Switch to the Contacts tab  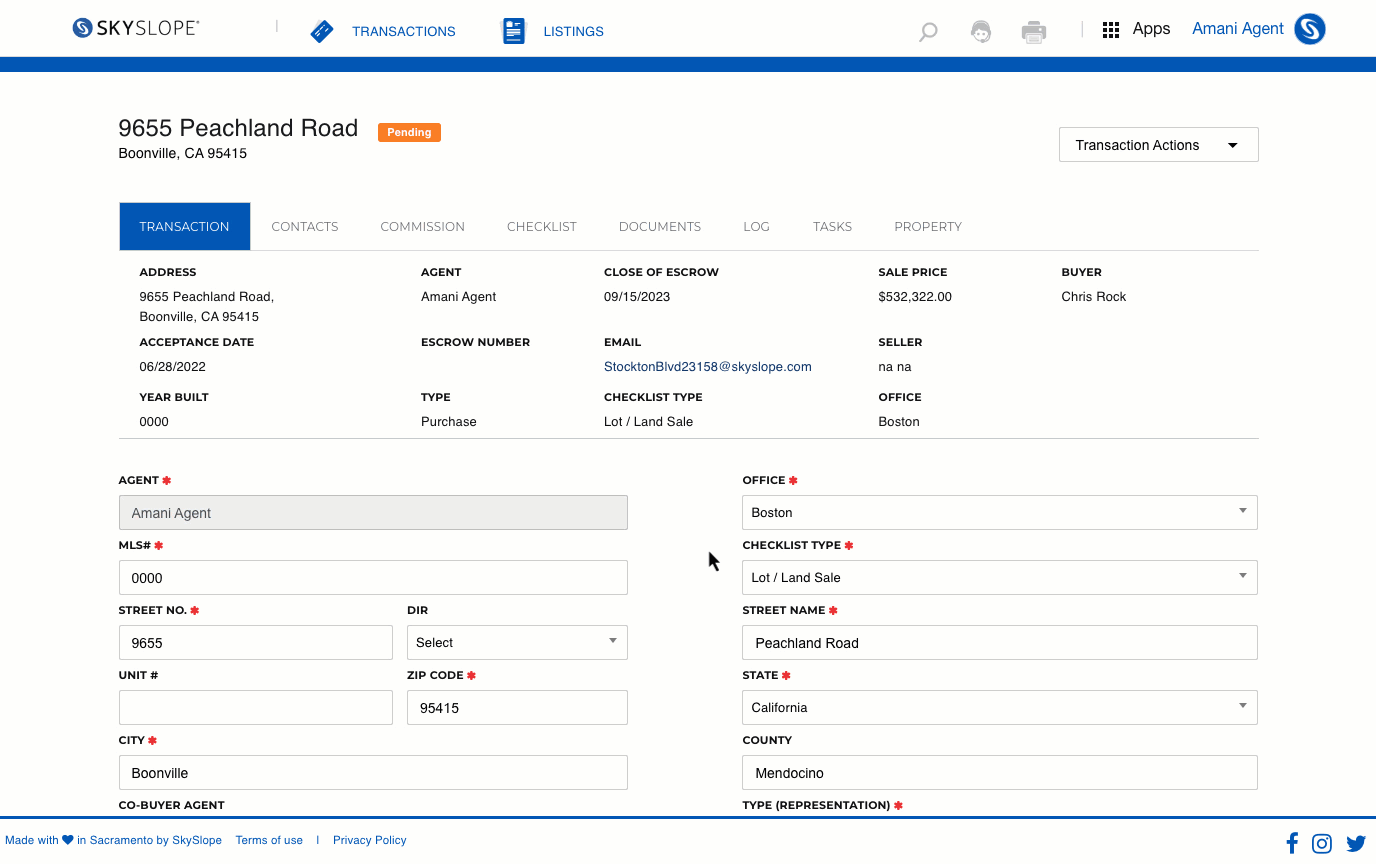point(305,226)
